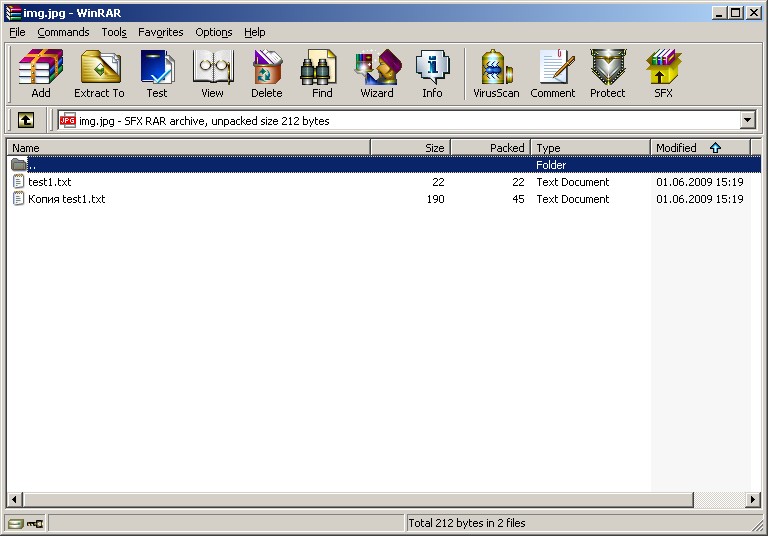This screenshot has width=768, height=536.
Task: Click 'Total 212 bytes in 2 files' status text
Action: (466, 523)
